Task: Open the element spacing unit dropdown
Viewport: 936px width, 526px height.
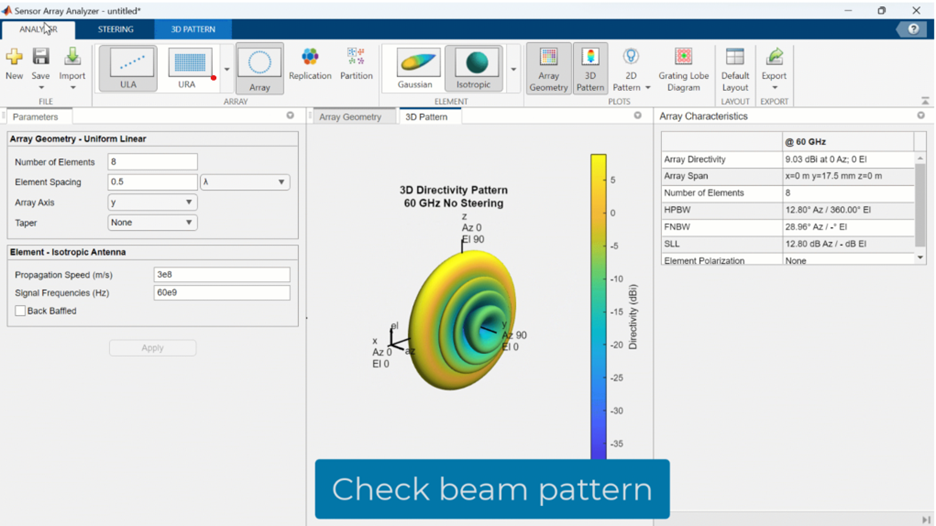Action: pos(245,182)
